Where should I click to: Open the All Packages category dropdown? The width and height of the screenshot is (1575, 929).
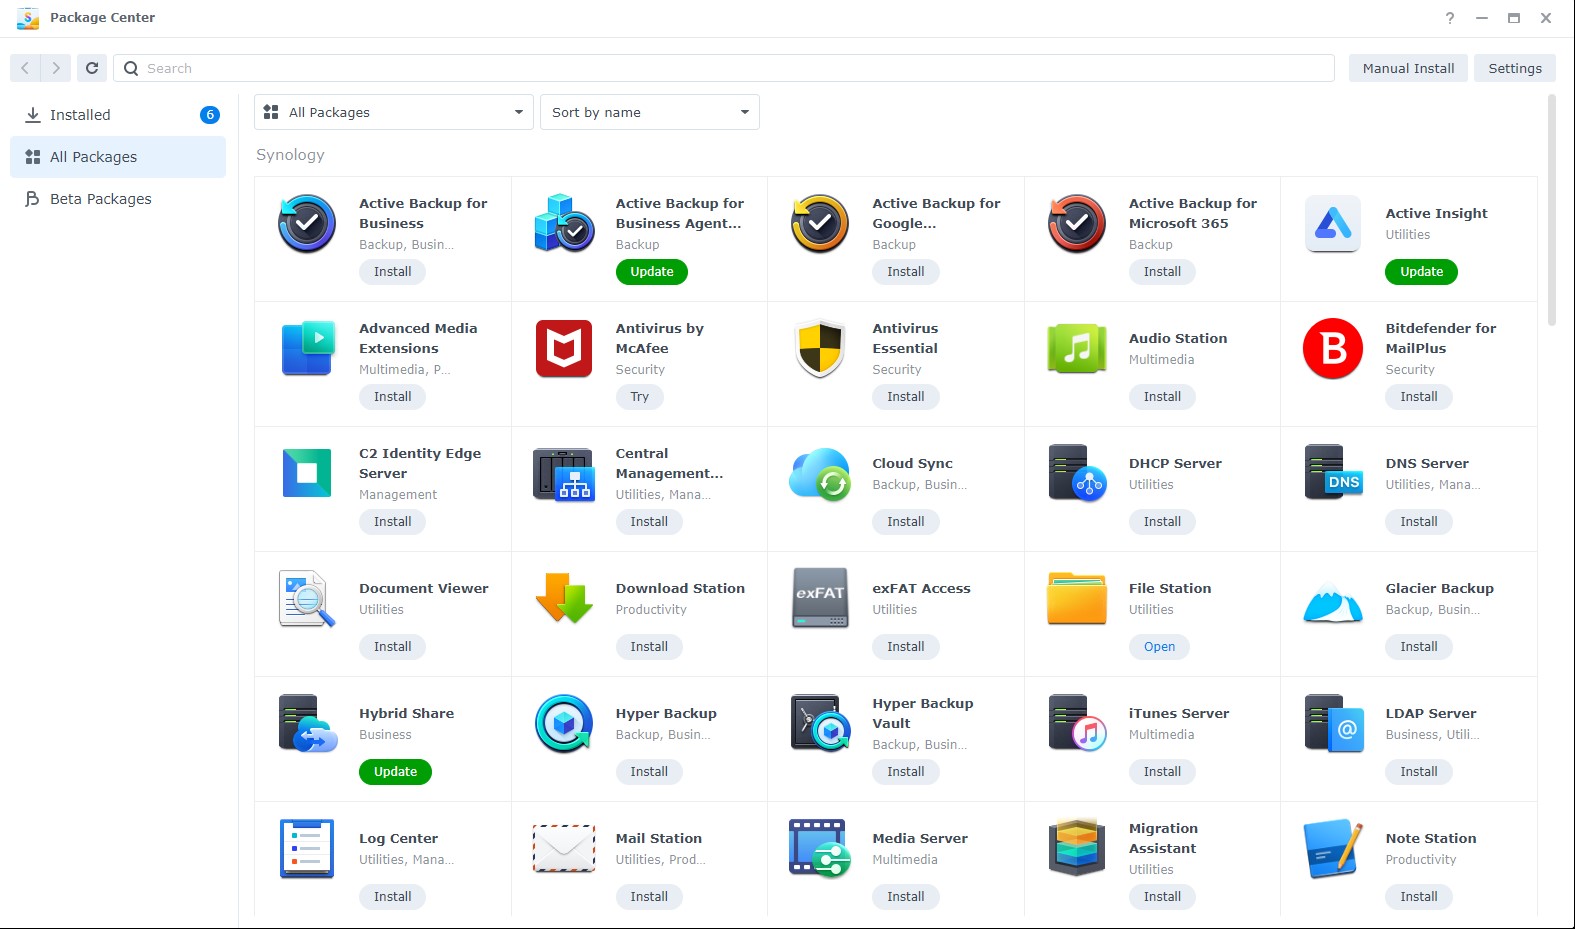tap(394, 112)
